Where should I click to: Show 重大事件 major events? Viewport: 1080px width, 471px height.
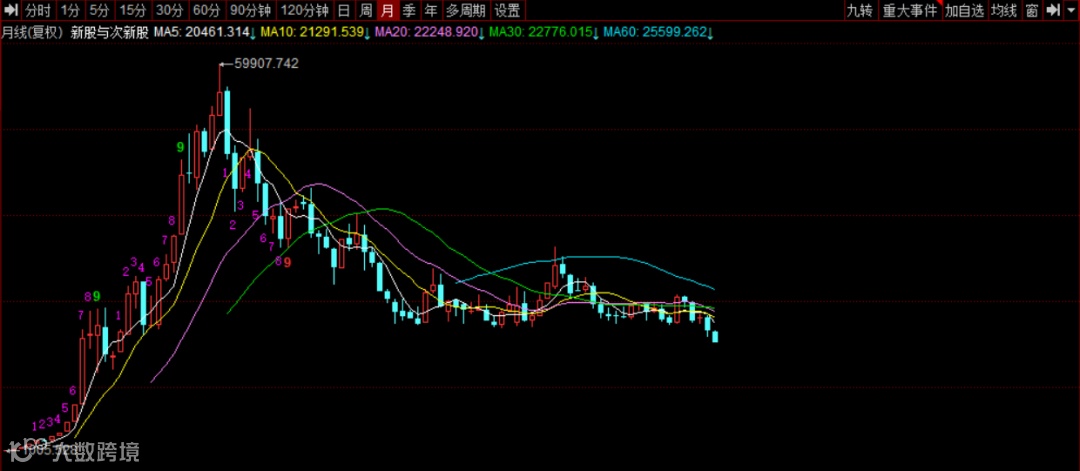tap(911, 10)
